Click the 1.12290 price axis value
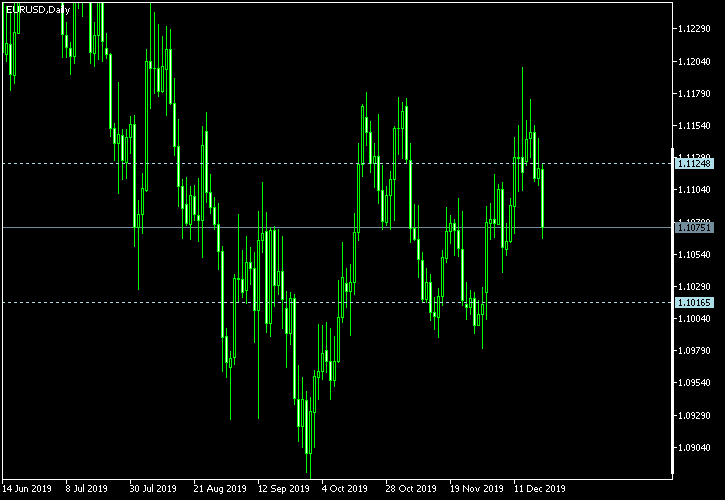The image size is (725, 500). click(x=694, y=29)
